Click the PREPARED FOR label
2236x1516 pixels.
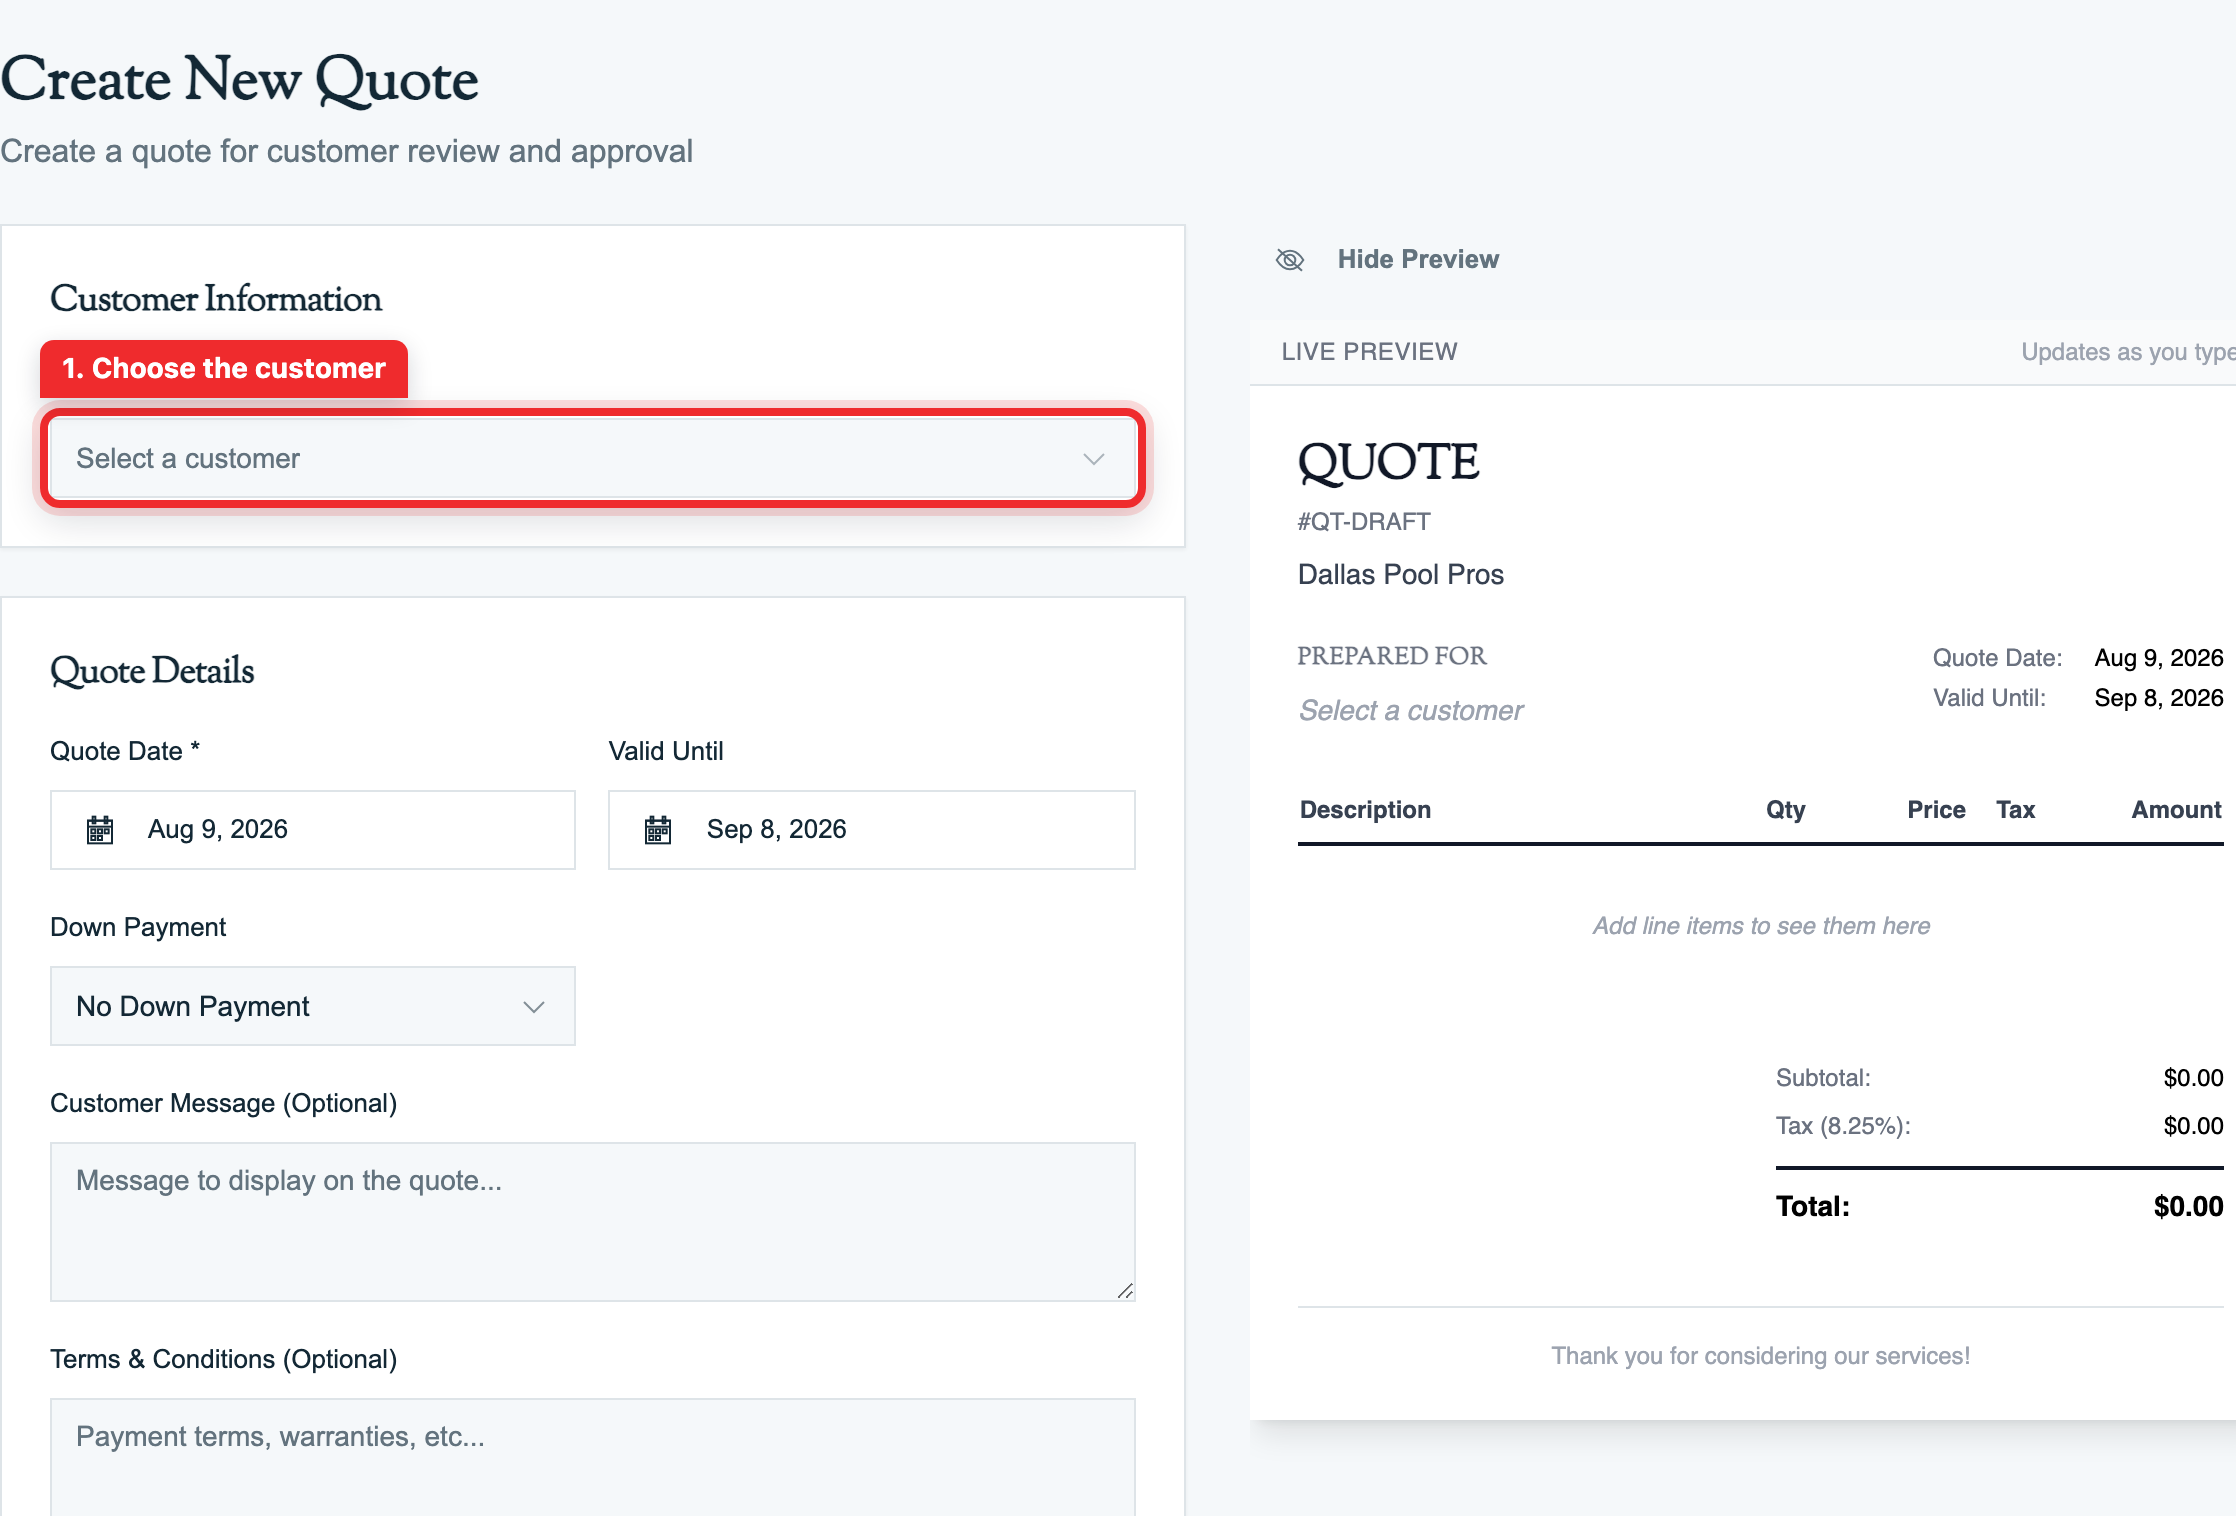[1392, 656]
